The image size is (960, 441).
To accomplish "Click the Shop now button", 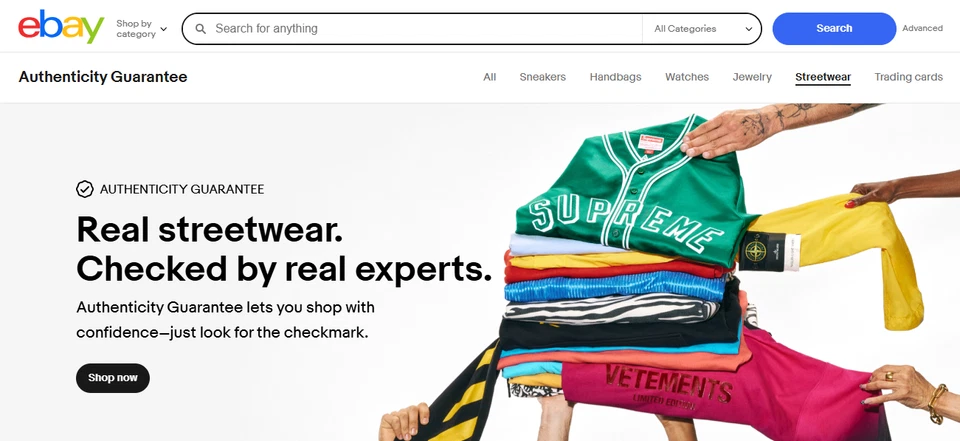I will 113,378.
